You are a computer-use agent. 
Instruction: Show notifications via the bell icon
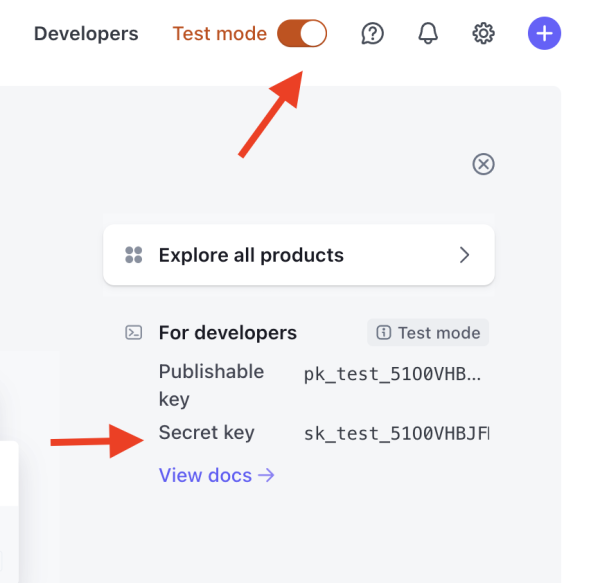point(428,34)
